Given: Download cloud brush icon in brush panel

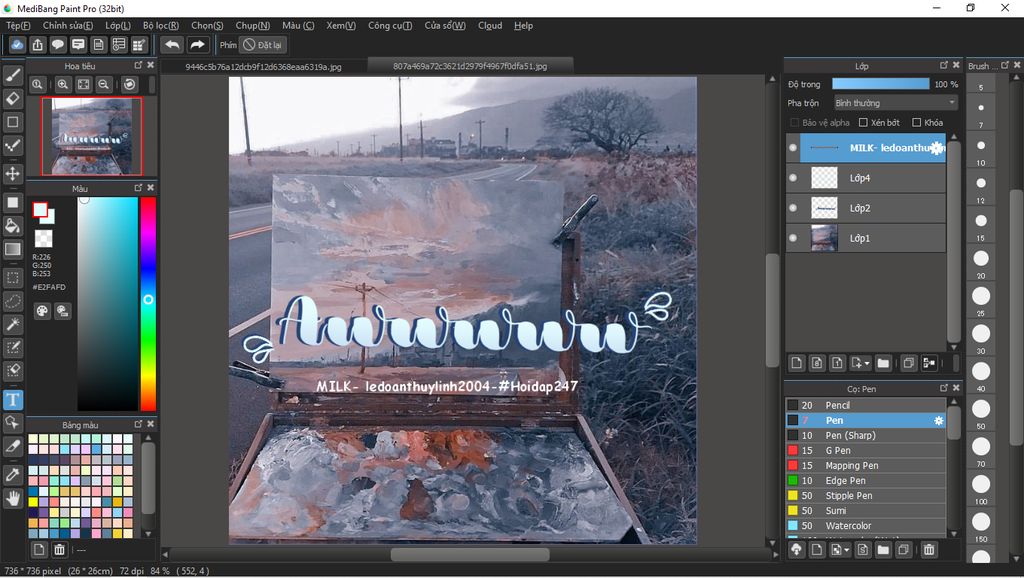Looking at the screenshot, I should click(x=796, y=550).
